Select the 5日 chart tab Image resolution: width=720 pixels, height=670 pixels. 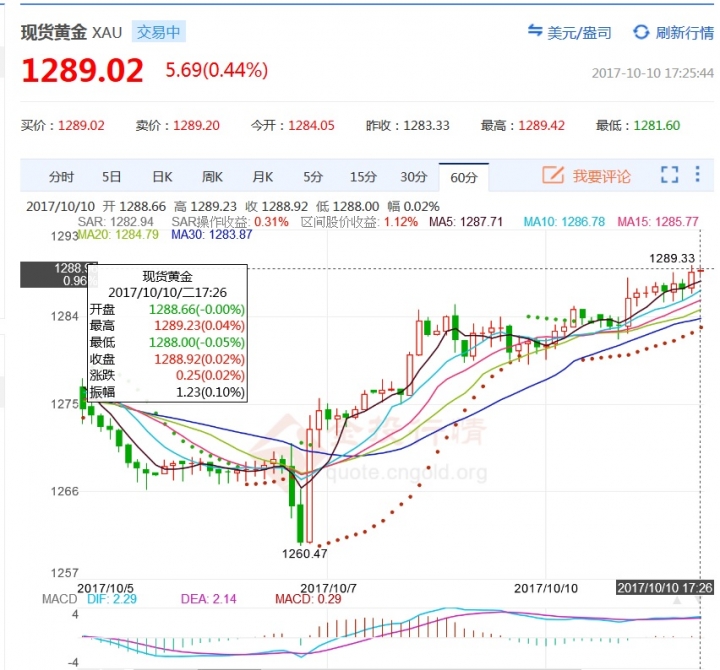111,177
